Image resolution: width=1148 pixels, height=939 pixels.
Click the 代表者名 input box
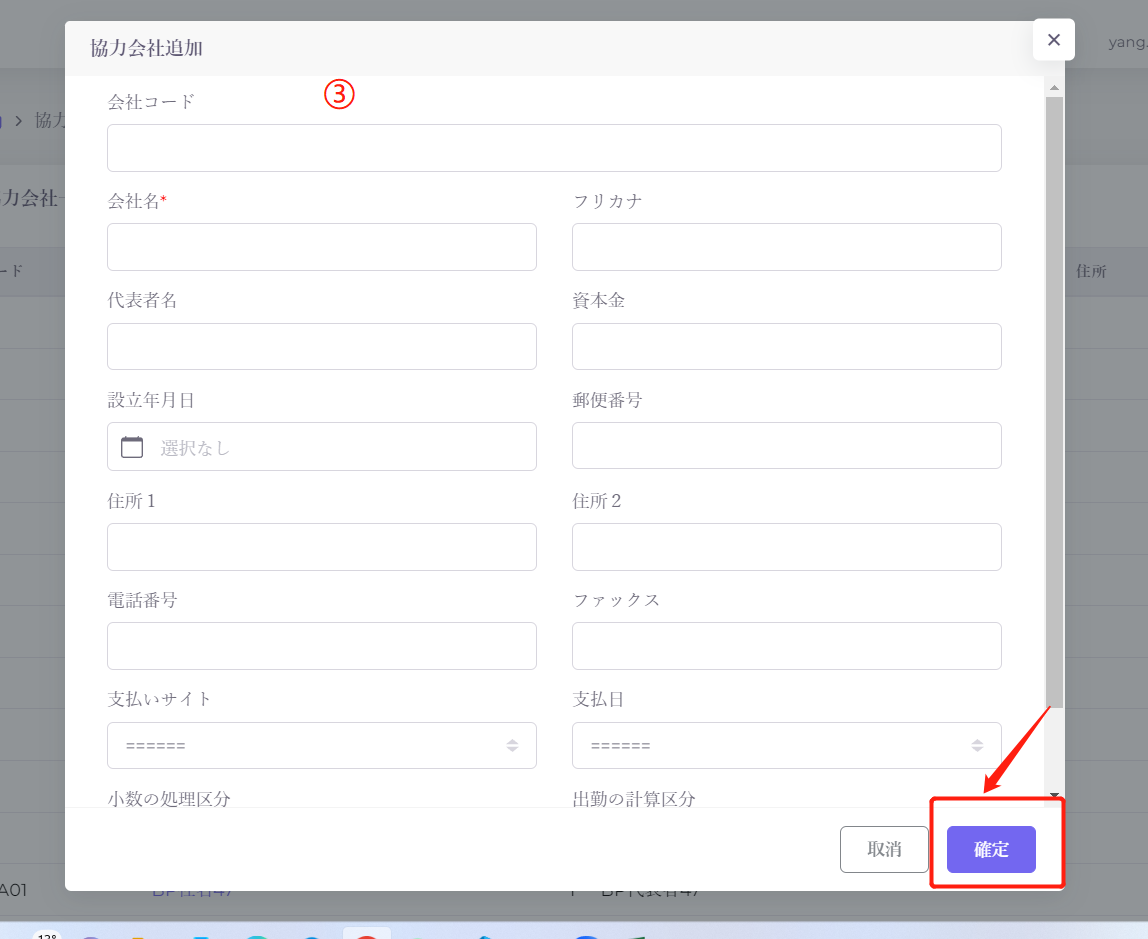coord(321,347)
